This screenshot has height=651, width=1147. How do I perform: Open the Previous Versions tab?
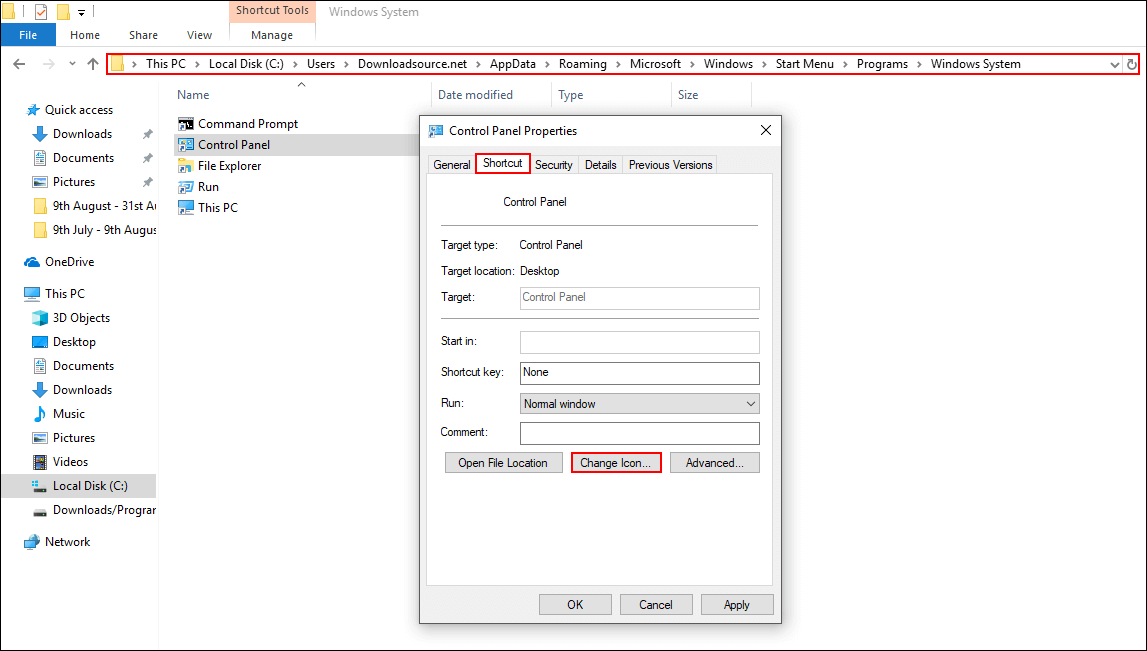tap(670, 165)
